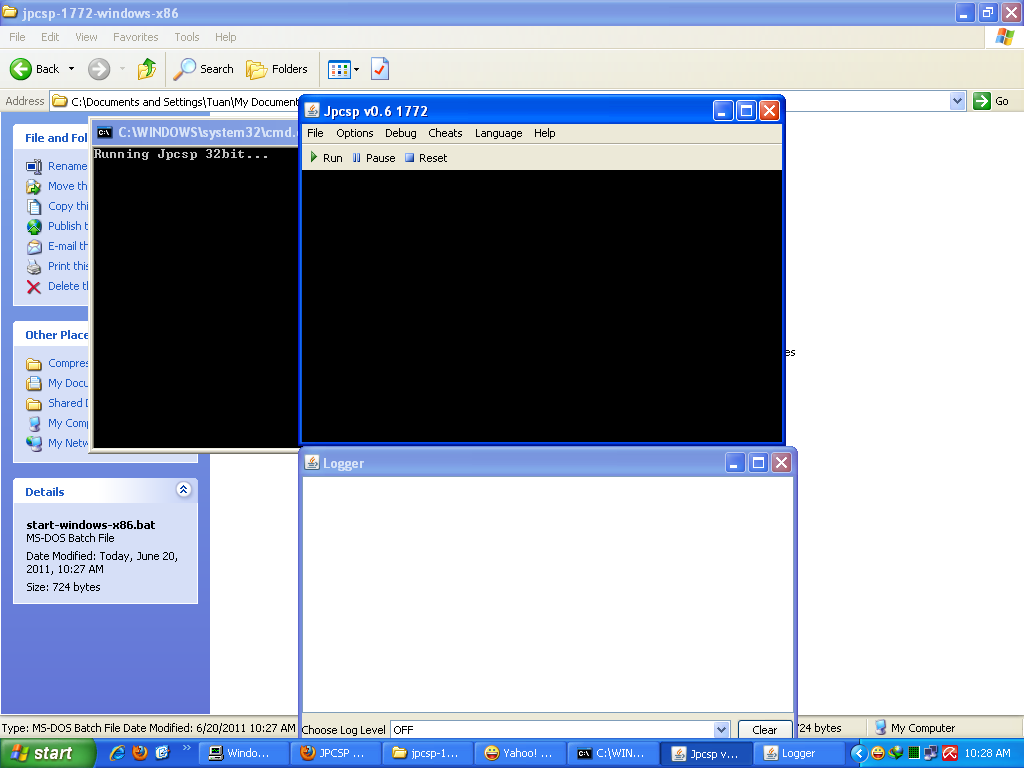Screen dimensions: 1024x768
Task: Click the Folder Sync checkmark toolbar icon
Action: coord(380,69)
